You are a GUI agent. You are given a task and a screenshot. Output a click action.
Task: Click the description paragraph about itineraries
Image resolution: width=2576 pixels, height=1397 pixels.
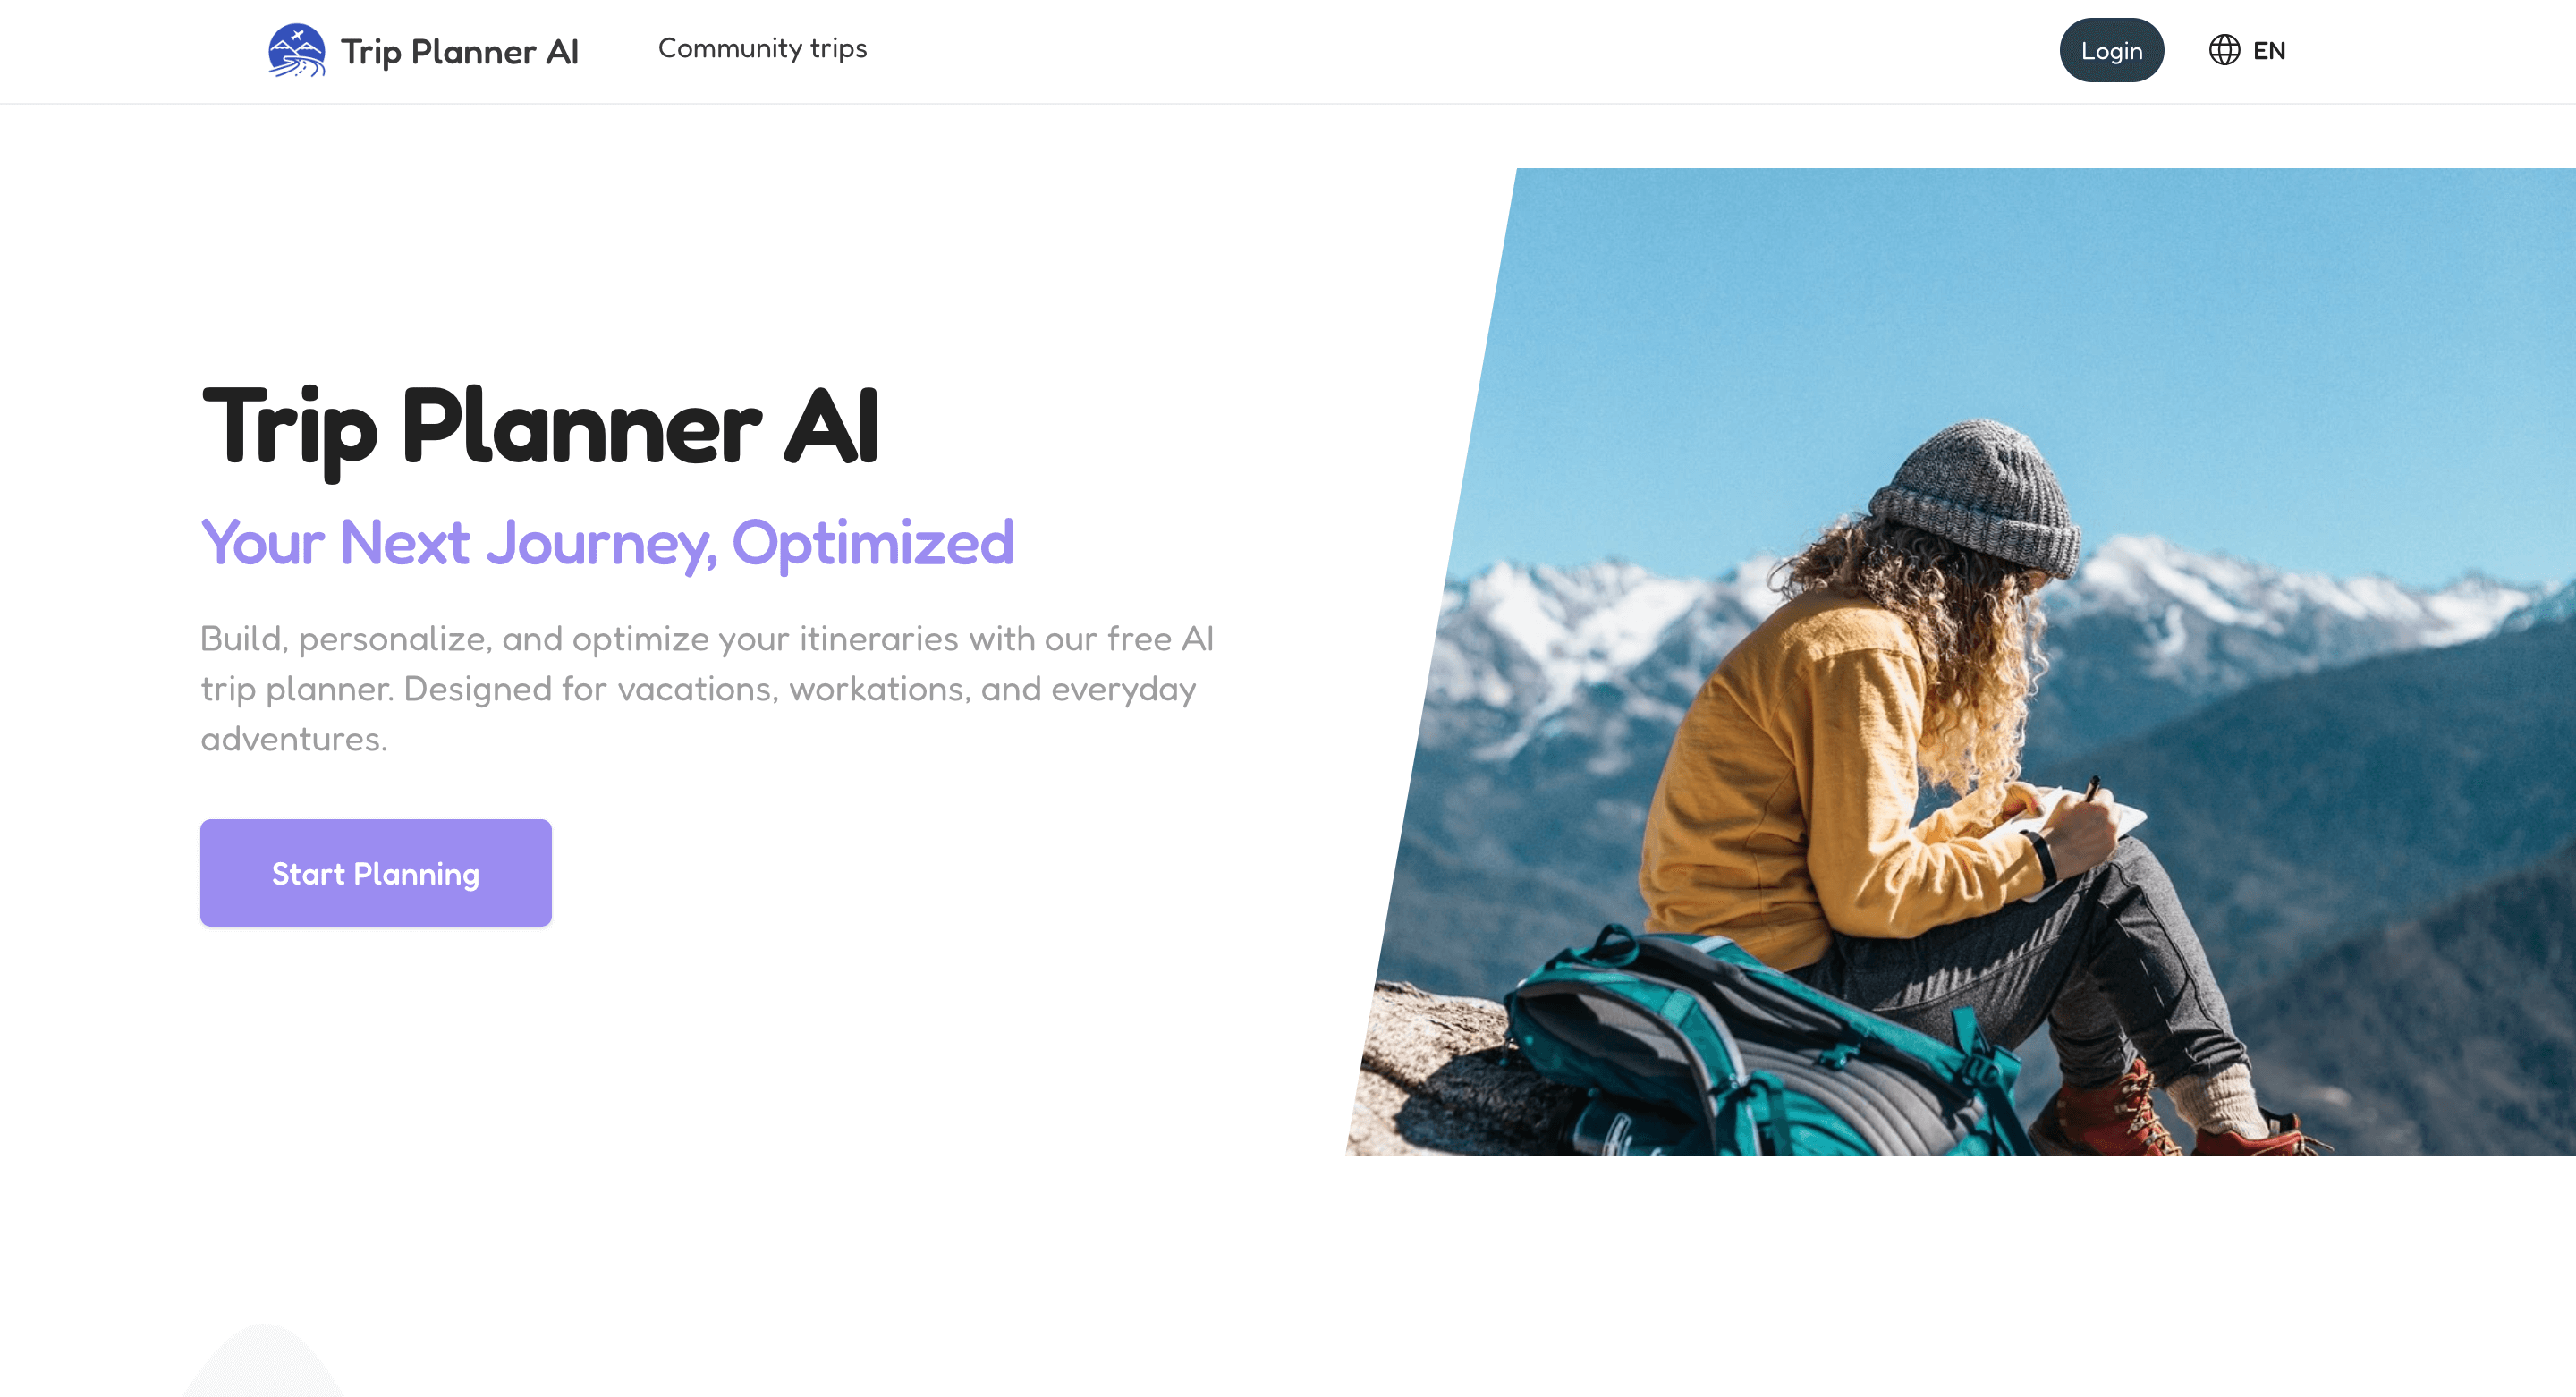click(x=707, y=689)
